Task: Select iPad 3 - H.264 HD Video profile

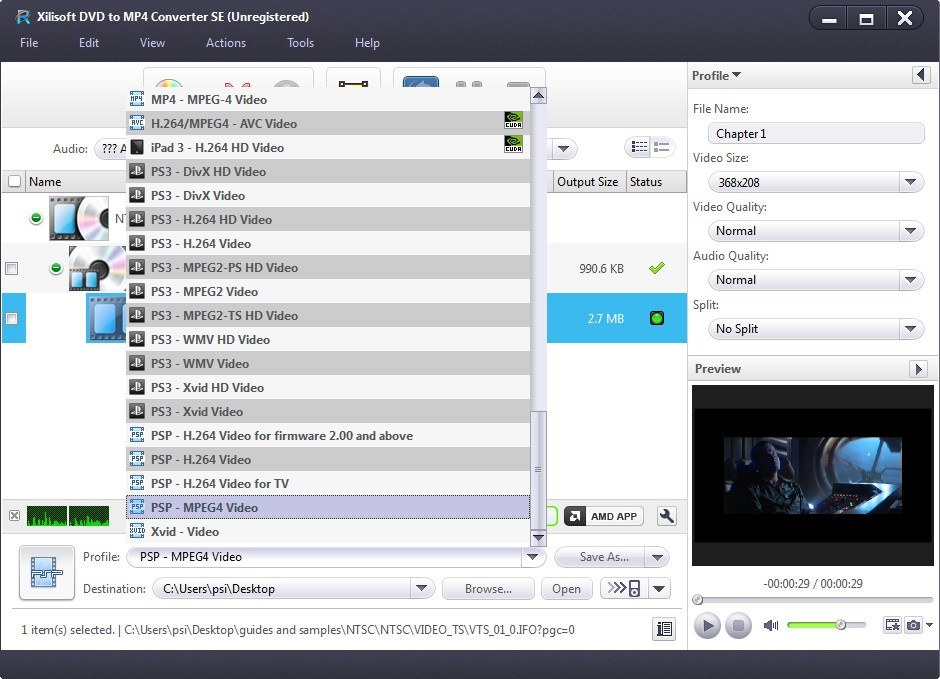Action: pos(328,147)
